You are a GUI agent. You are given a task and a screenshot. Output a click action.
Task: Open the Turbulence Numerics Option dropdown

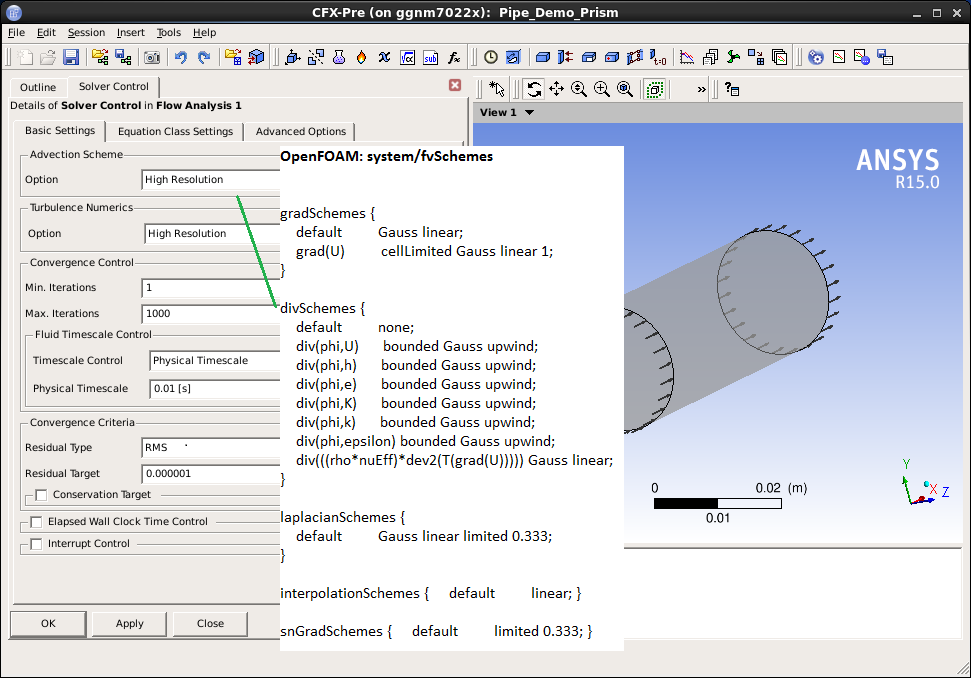click(212, 233)
